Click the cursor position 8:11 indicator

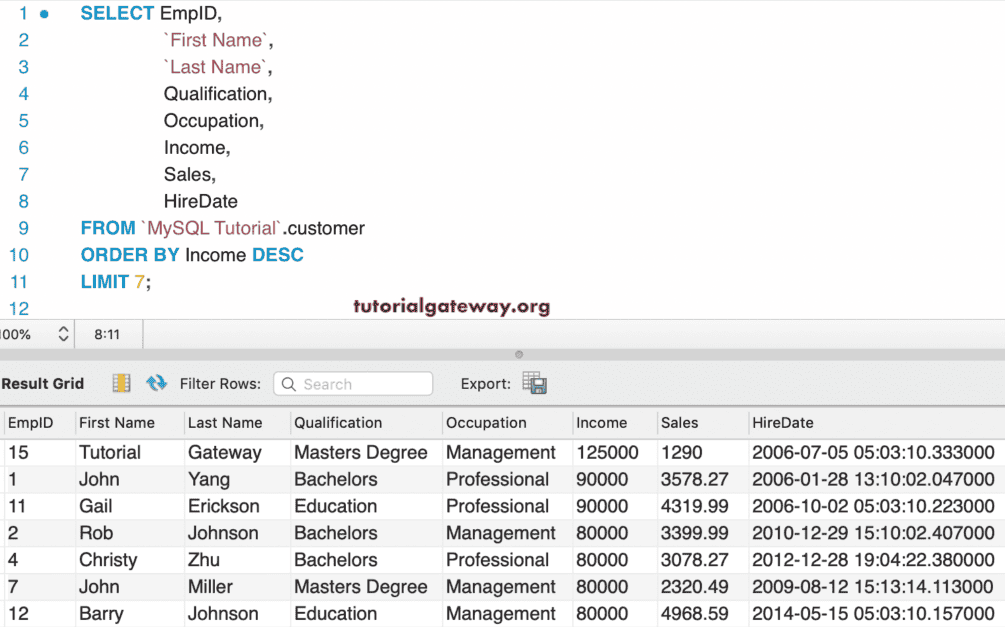pos(107,334)
